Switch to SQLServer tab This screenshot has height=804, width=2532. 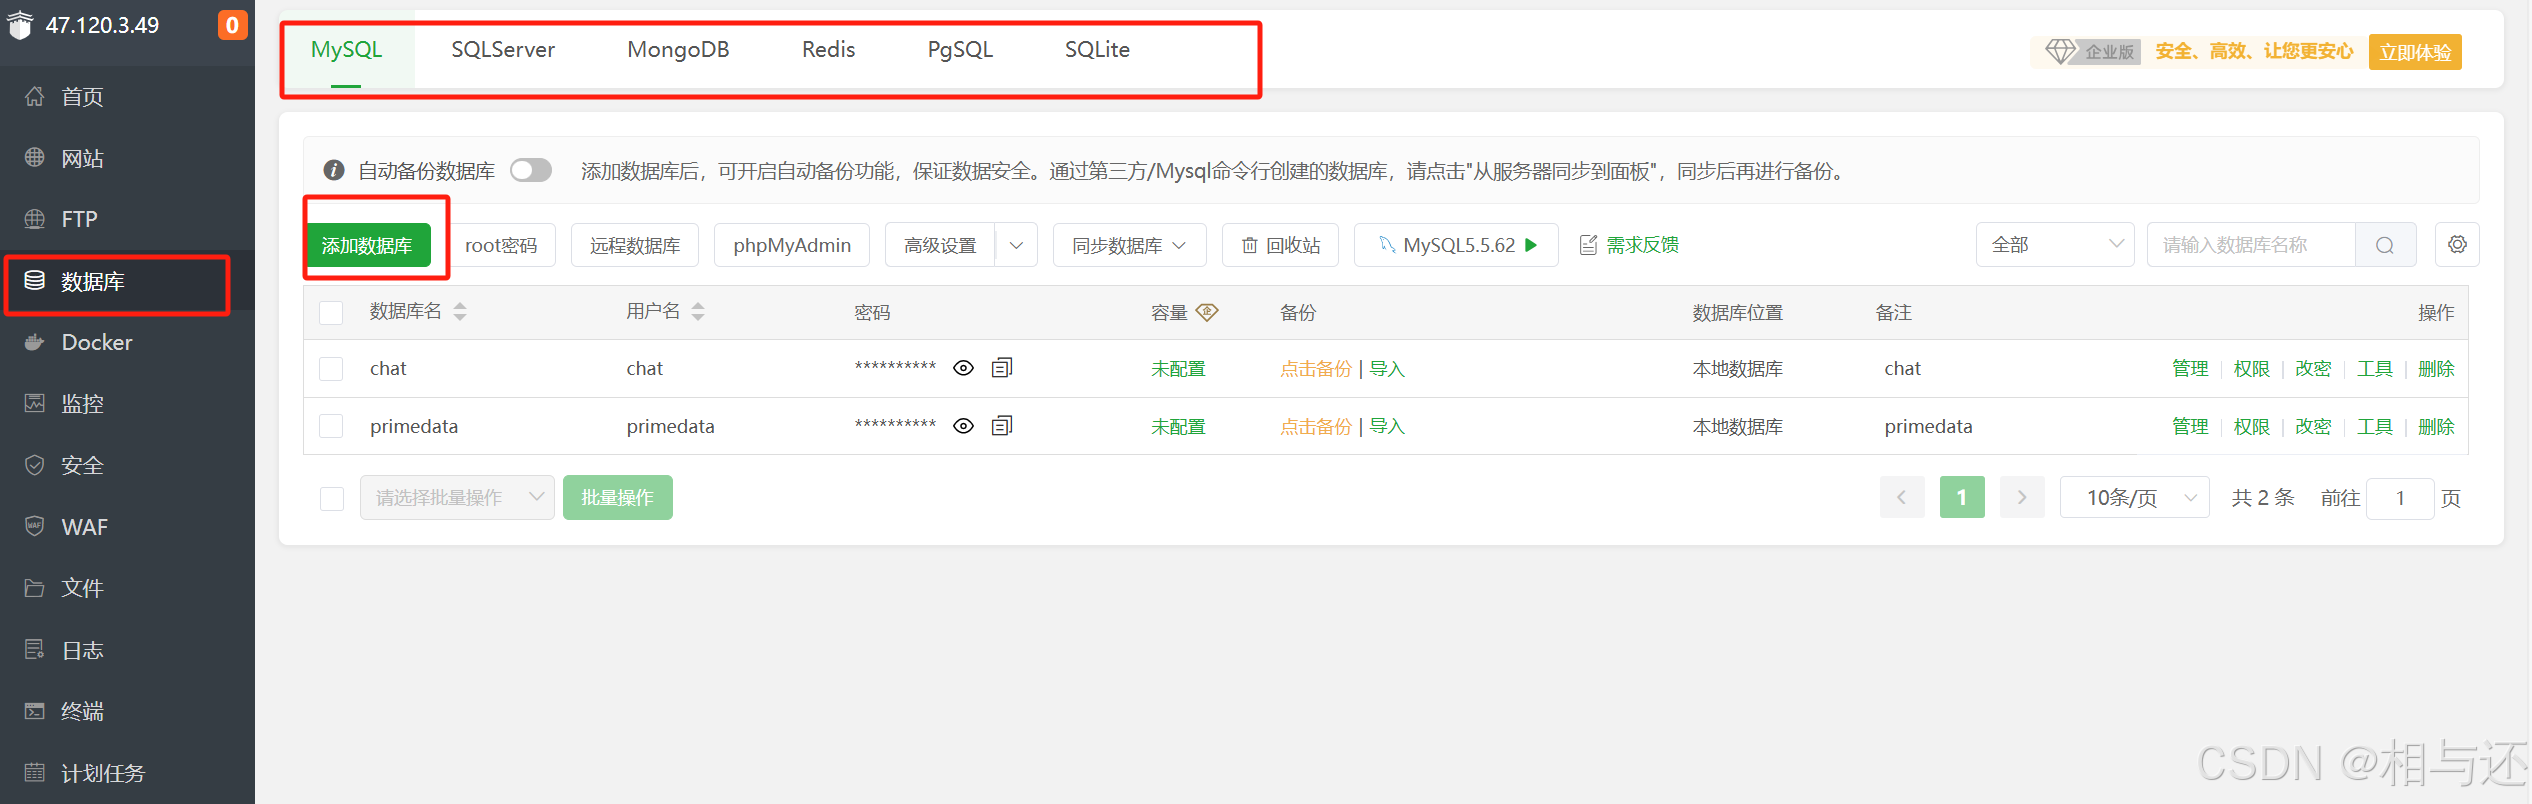503,50
